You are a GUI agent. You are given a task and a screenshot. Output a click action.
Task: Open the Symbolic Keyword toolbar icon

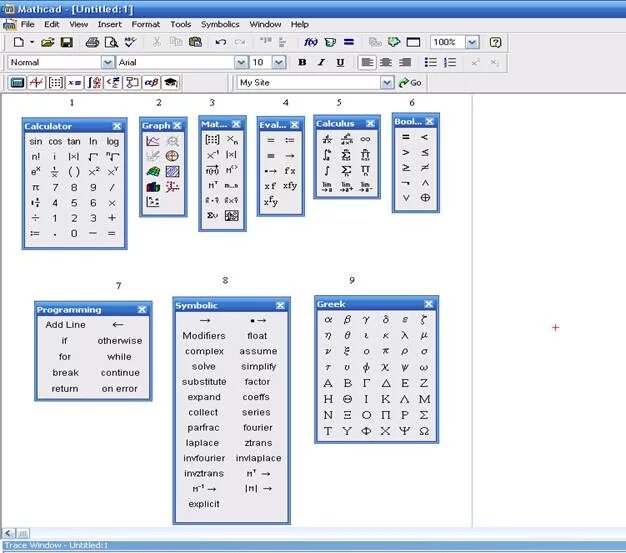click(x=171, y=83)
